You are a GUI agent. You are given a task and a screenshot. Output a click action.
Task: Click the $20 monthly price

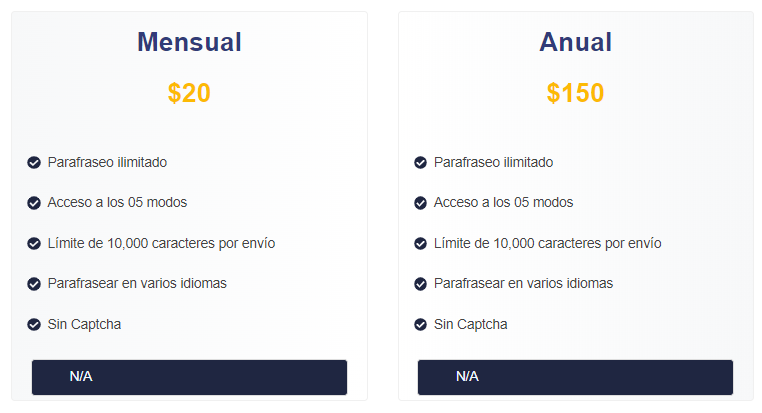pos(189,93)
